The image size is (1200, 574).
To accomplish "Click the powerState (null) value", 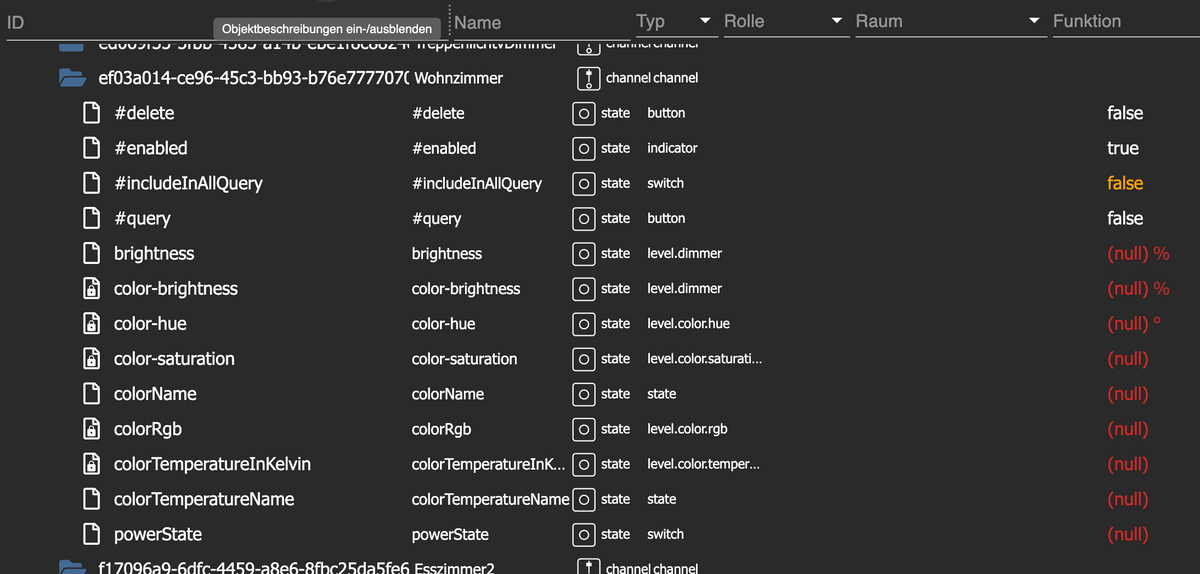I will pyautogui.click(x=1127, y=535).
